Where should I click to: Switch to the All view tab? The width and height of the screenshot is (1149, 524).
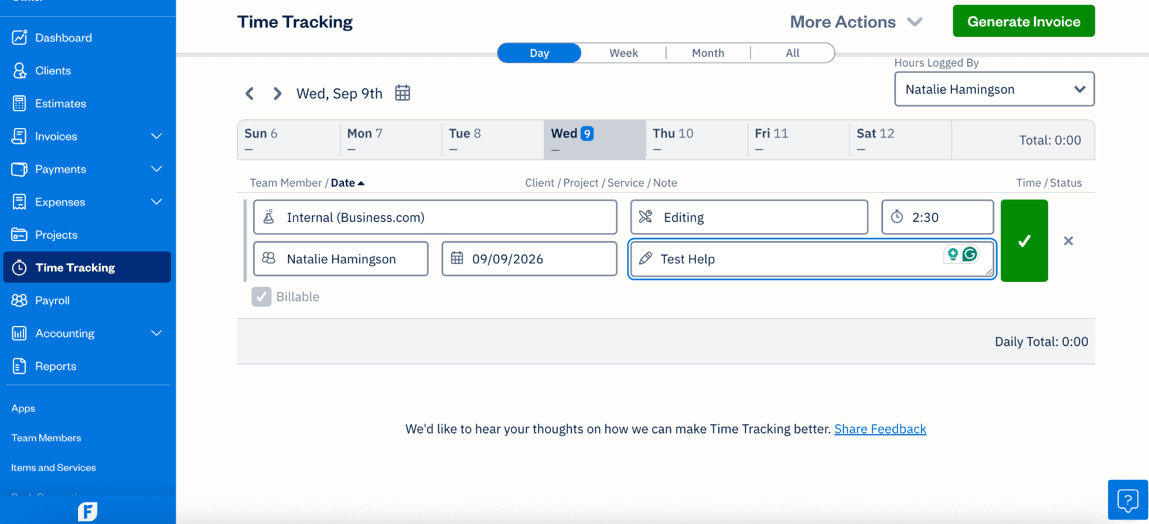pos(792,53)
